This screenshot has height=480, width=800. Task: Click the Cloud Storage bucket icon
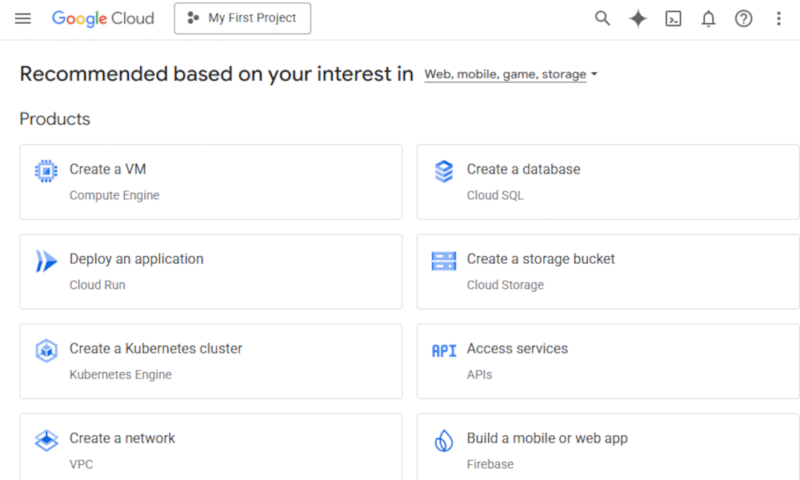tap(444, 261)
